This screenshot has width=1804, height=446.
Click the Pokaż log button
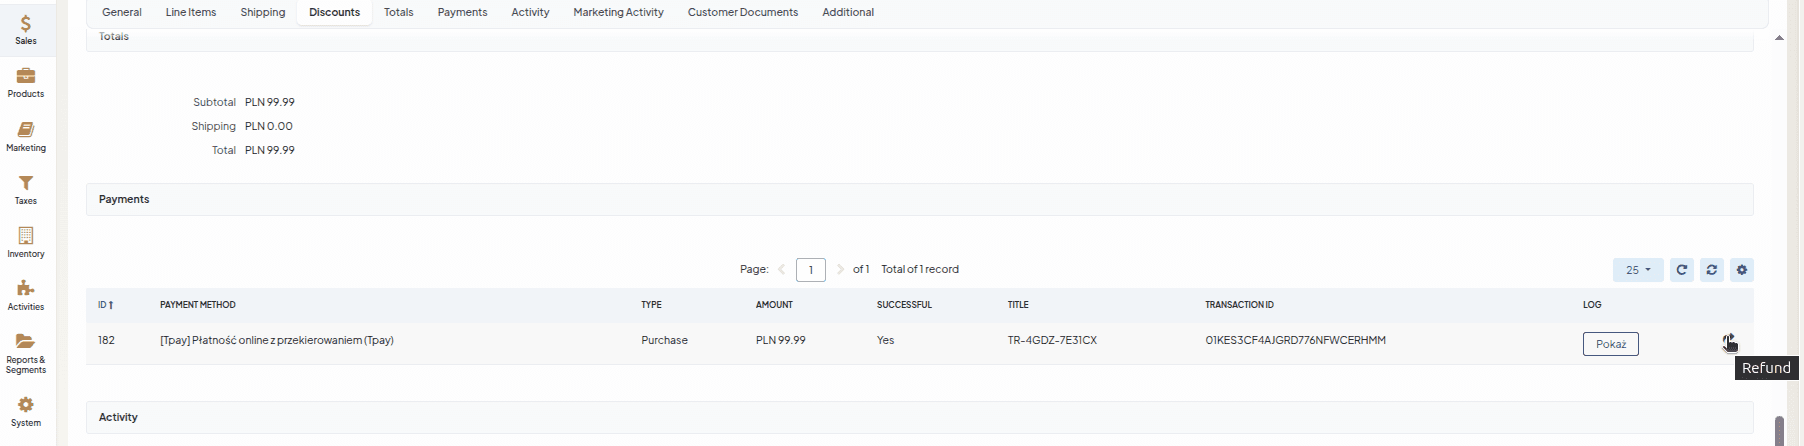coord(1610,344)
